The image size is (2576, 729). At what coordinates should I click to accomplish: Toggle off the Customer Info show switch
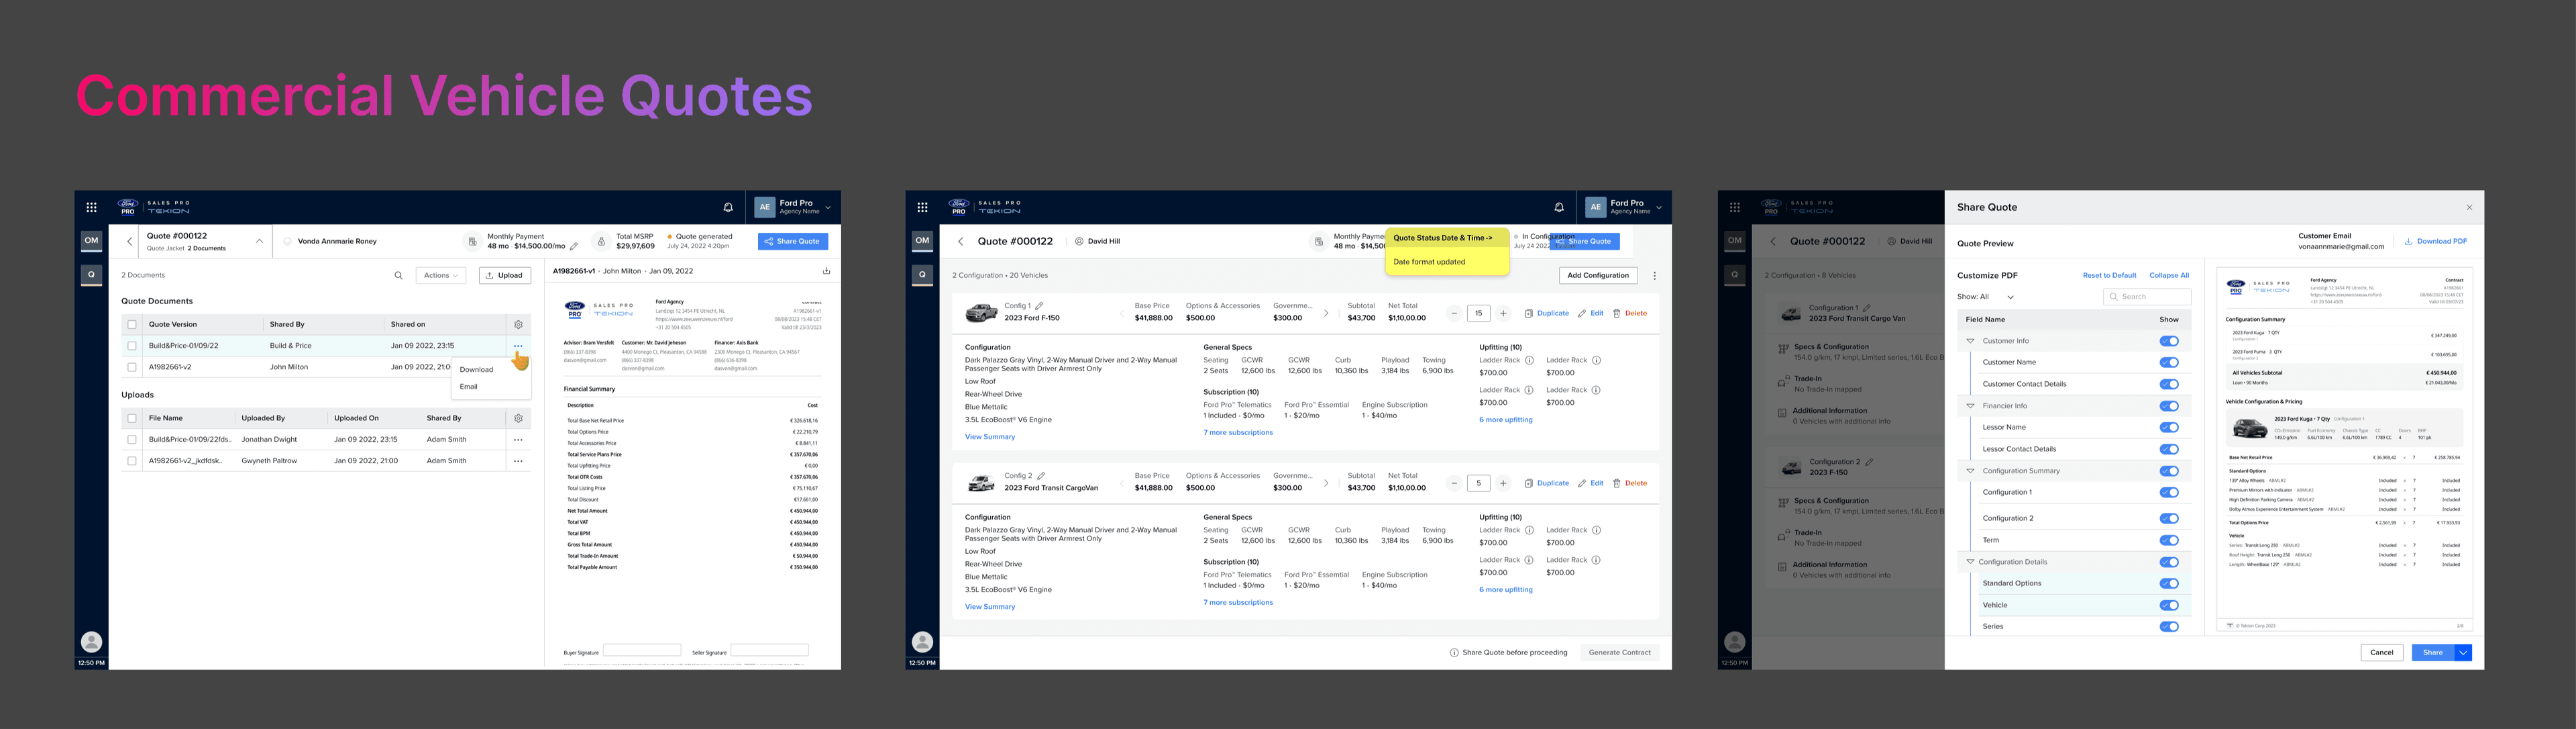[2169, 341]
